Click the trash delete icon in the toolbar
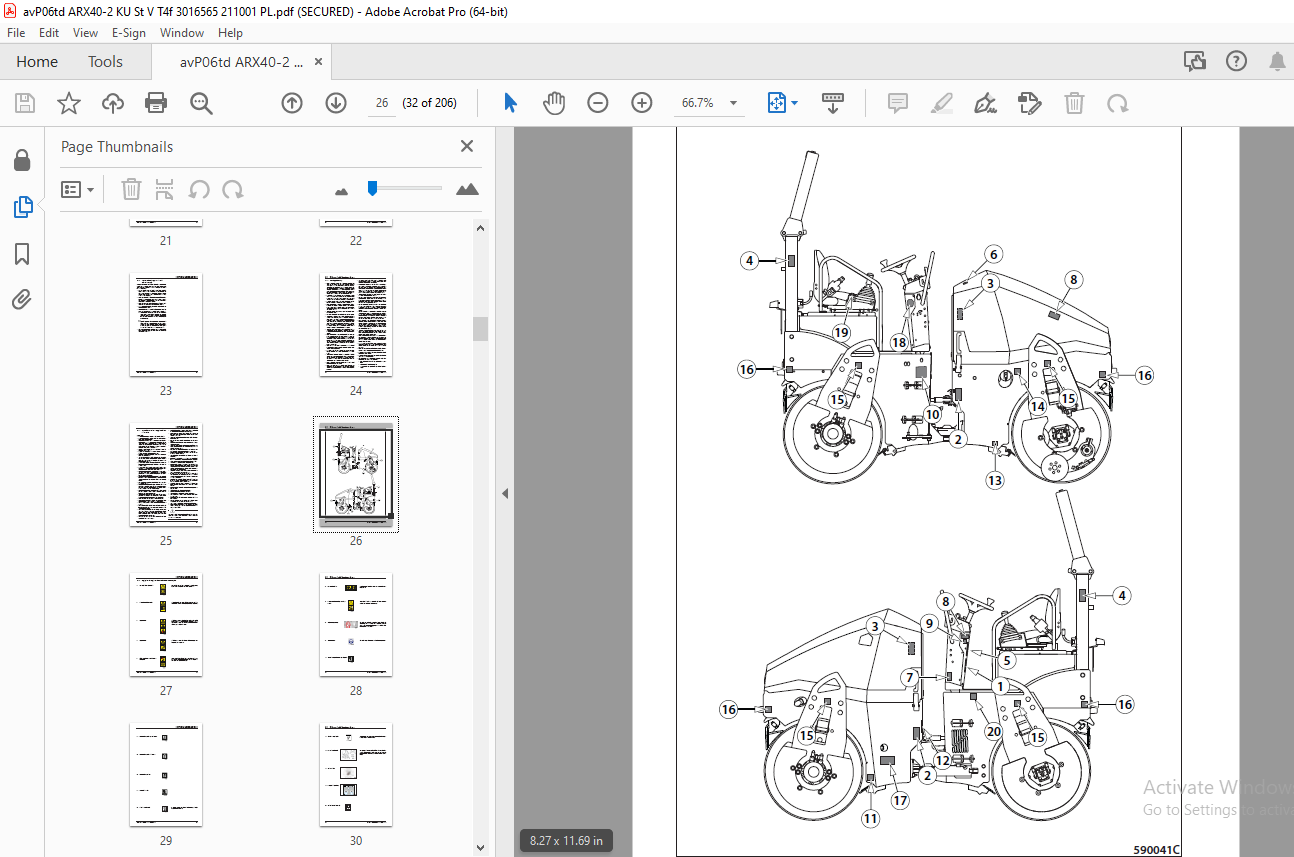 (x=1074, y=103)
